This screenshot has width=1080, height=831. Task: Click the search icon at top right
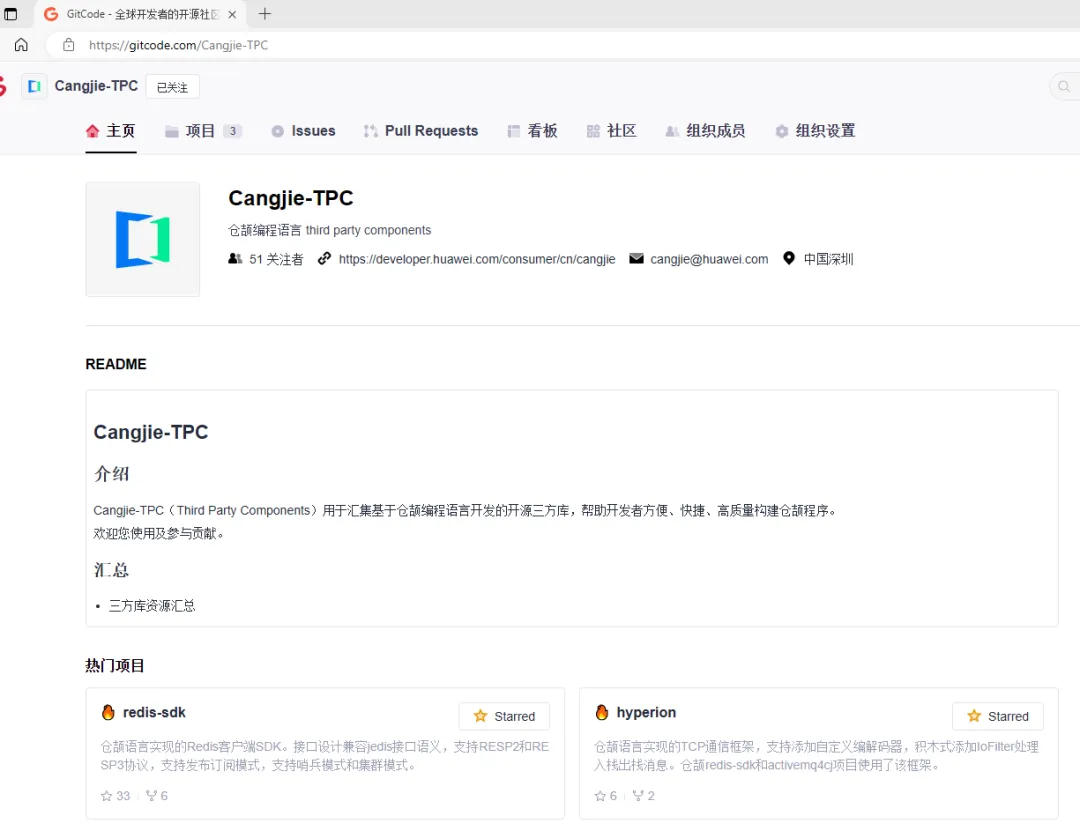tap(1064, 87)
